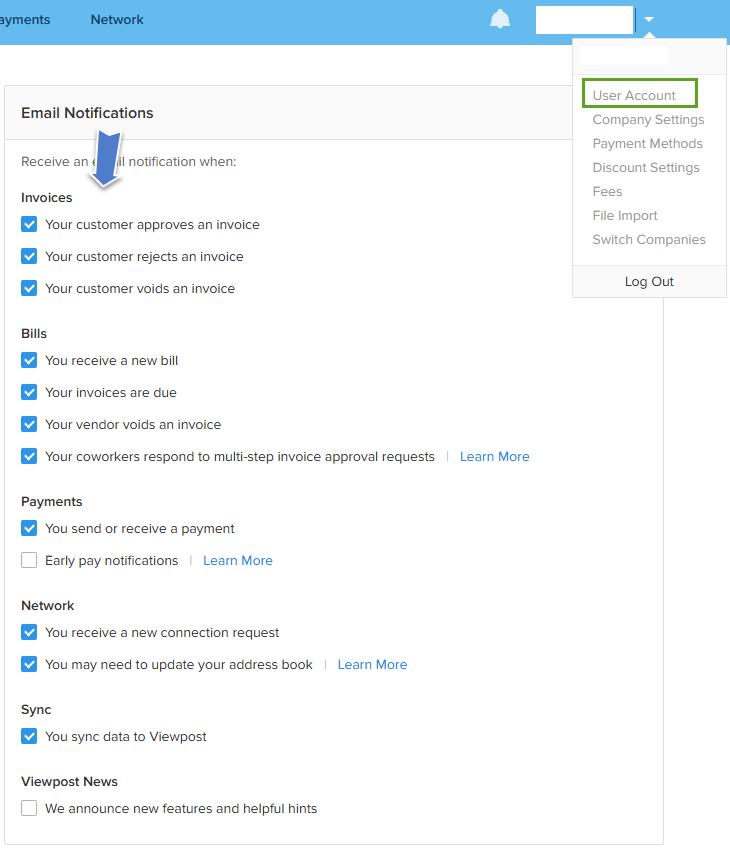Enable Viewpost News announcements checkbox

(x=29, y=808)
